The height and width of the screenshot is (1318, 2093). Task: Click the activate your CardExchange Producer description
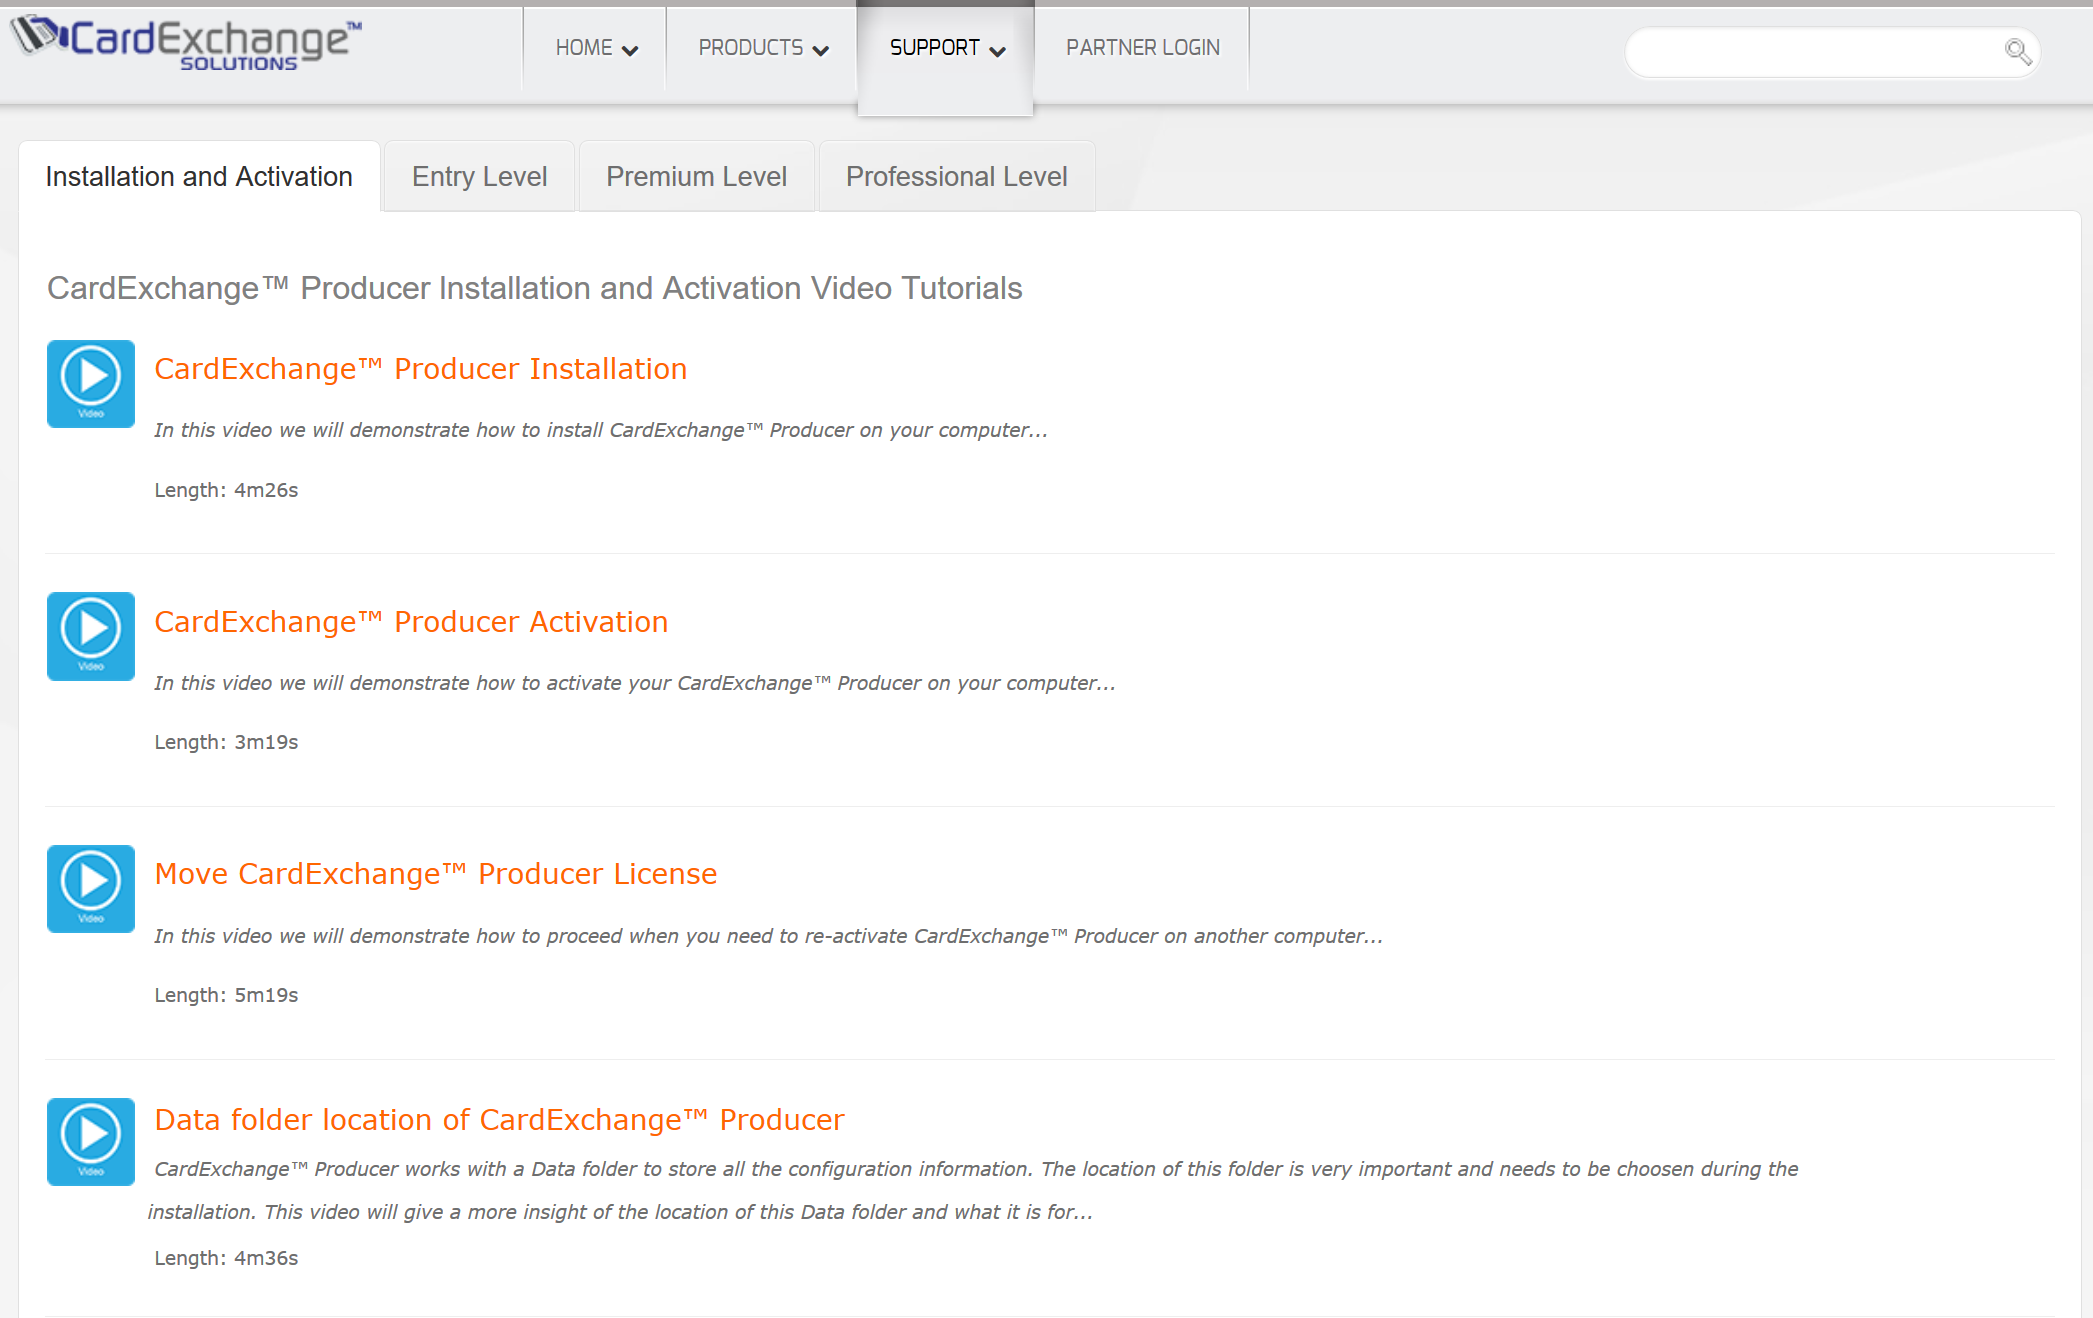tap(635, 683)
